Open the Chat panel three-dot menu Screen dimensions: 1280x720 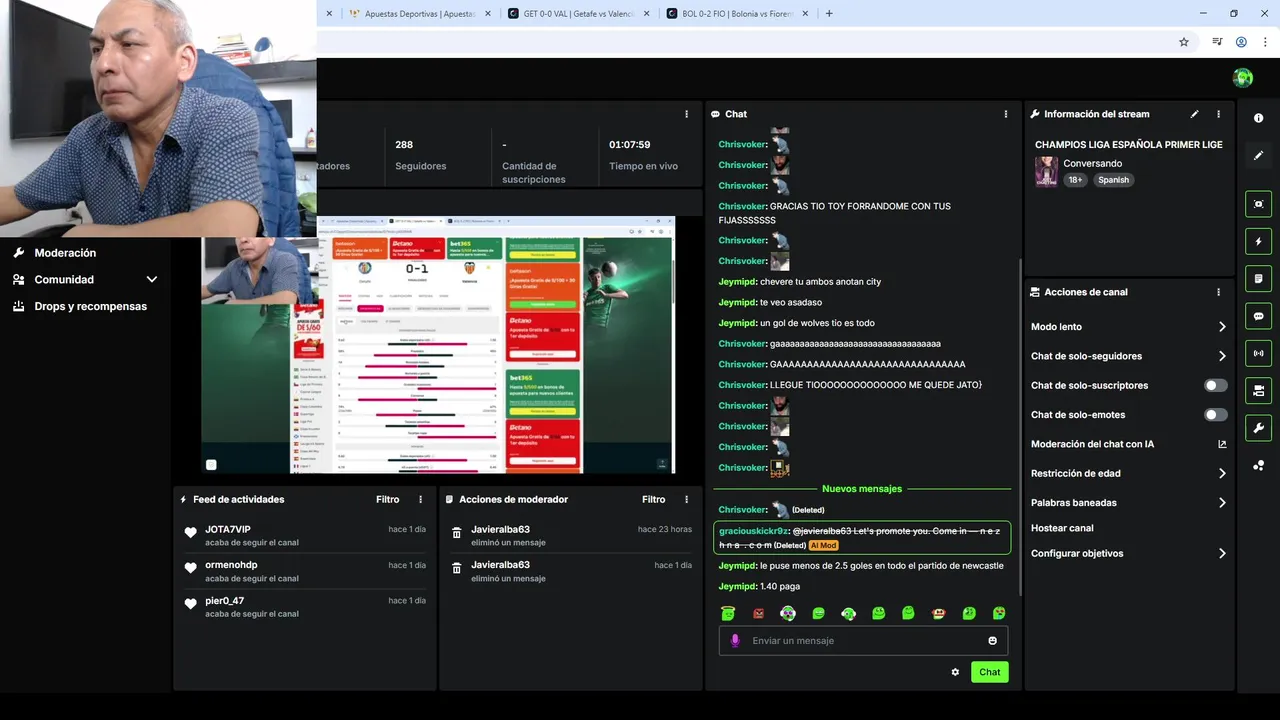click(x=1006, y=114)
